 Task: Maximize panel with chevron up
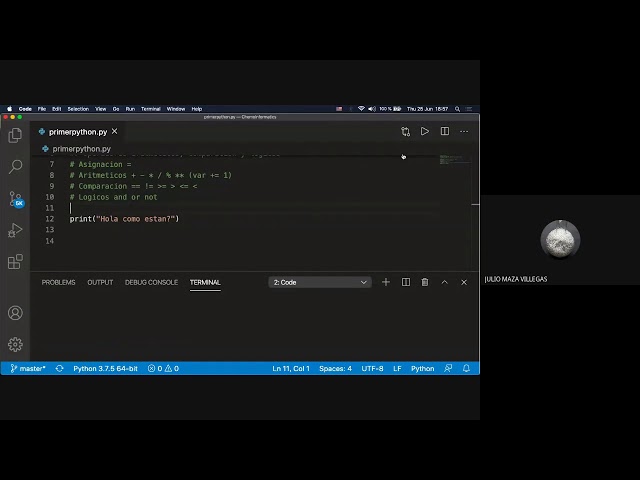point(444,282)
